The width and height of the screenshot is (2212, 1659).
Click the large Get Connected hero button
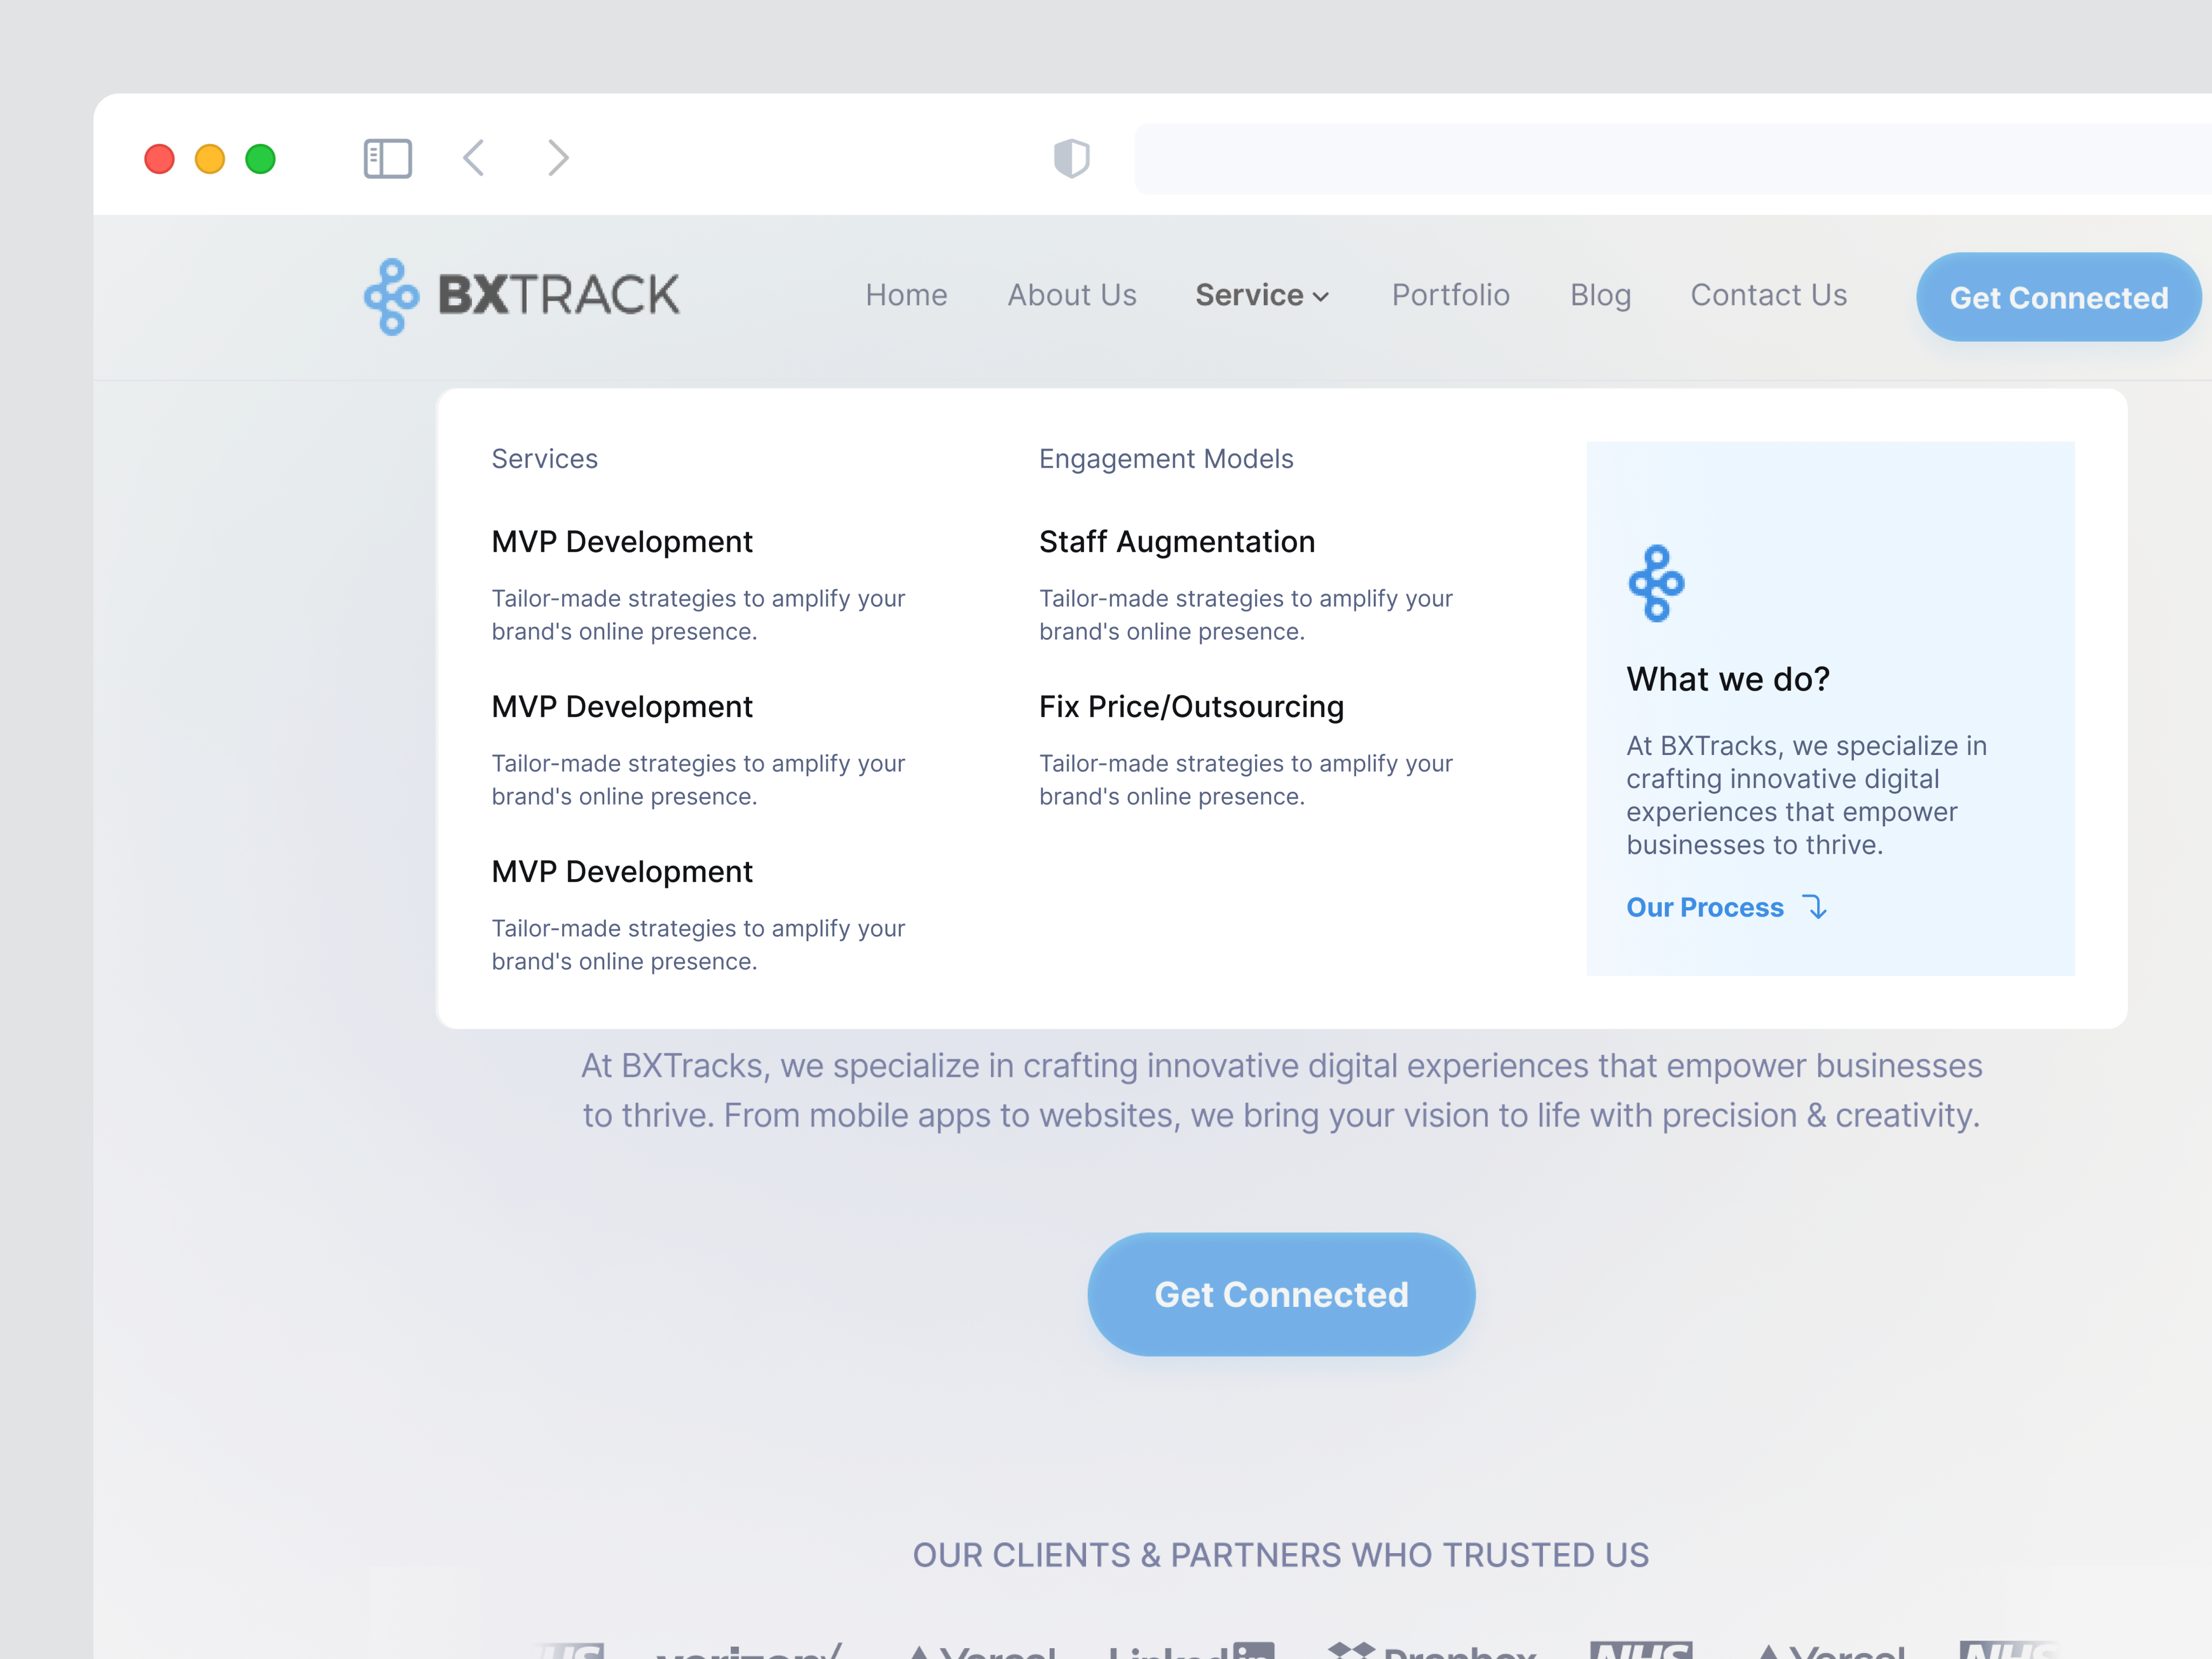(x=1281, y=1295)
